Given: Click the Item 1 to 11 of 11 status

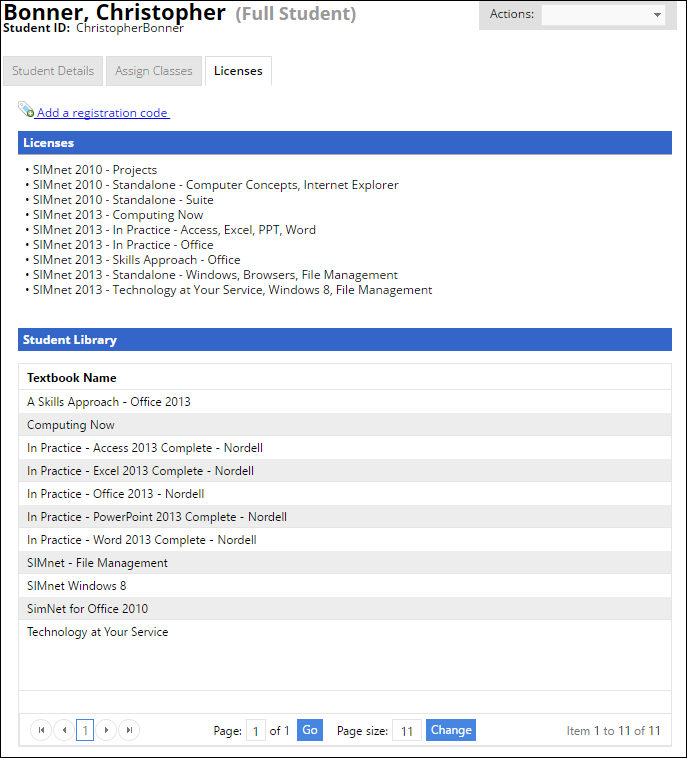Looking at the screenshot, I should [x=613, y=730].
